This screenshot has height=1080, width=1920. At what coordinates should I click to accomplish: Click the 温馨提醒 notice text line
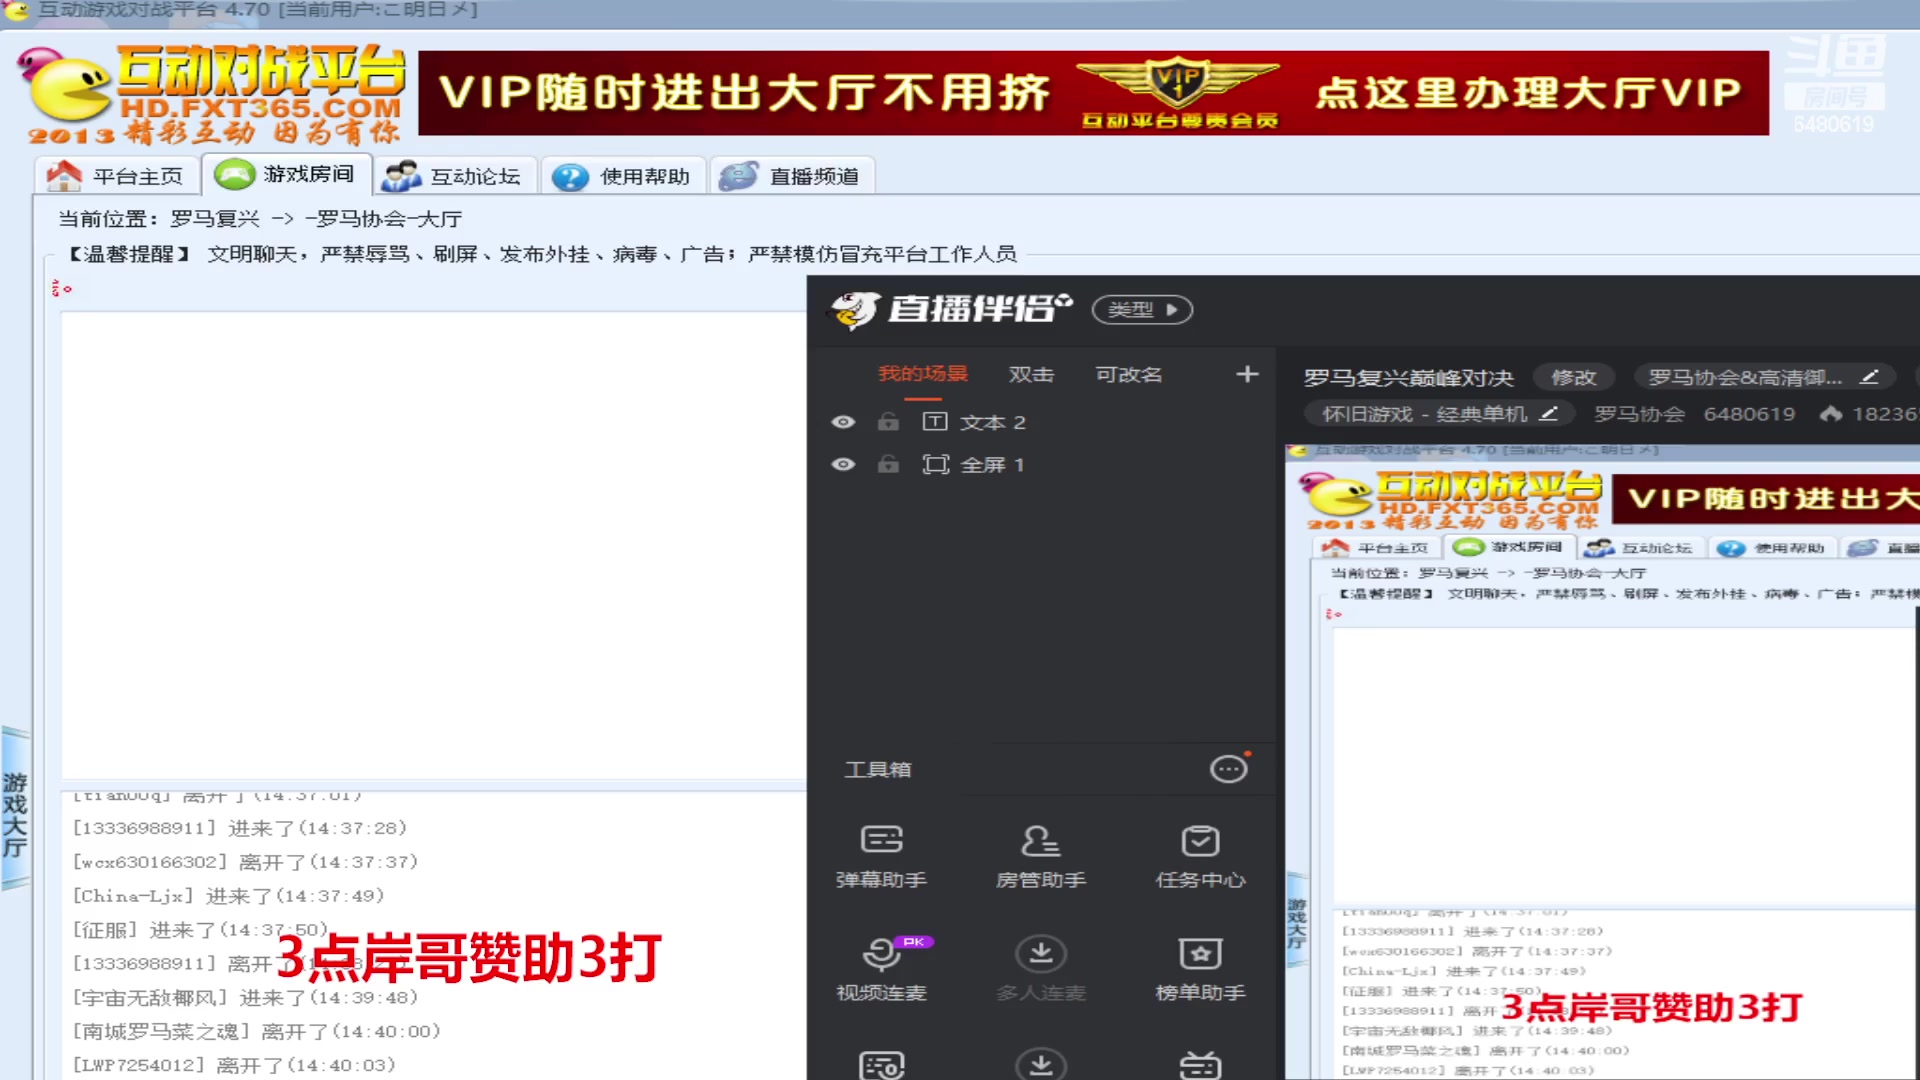click(x=541, y=254)
